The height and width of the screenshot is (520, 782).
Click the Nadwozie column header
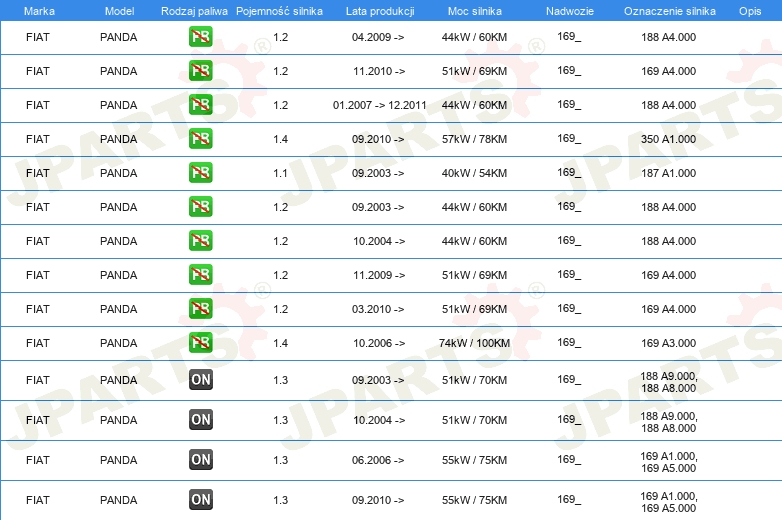(x=570, y=11)
